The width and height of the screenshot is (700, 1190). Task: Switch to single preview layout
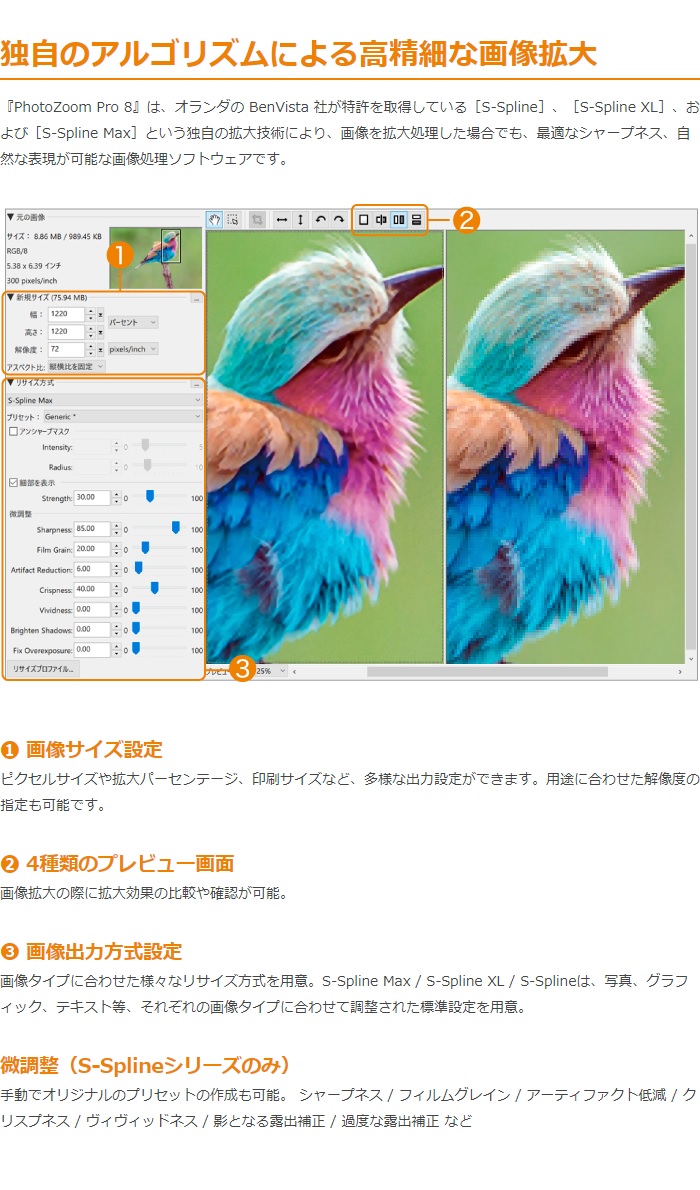pos(364,219)
